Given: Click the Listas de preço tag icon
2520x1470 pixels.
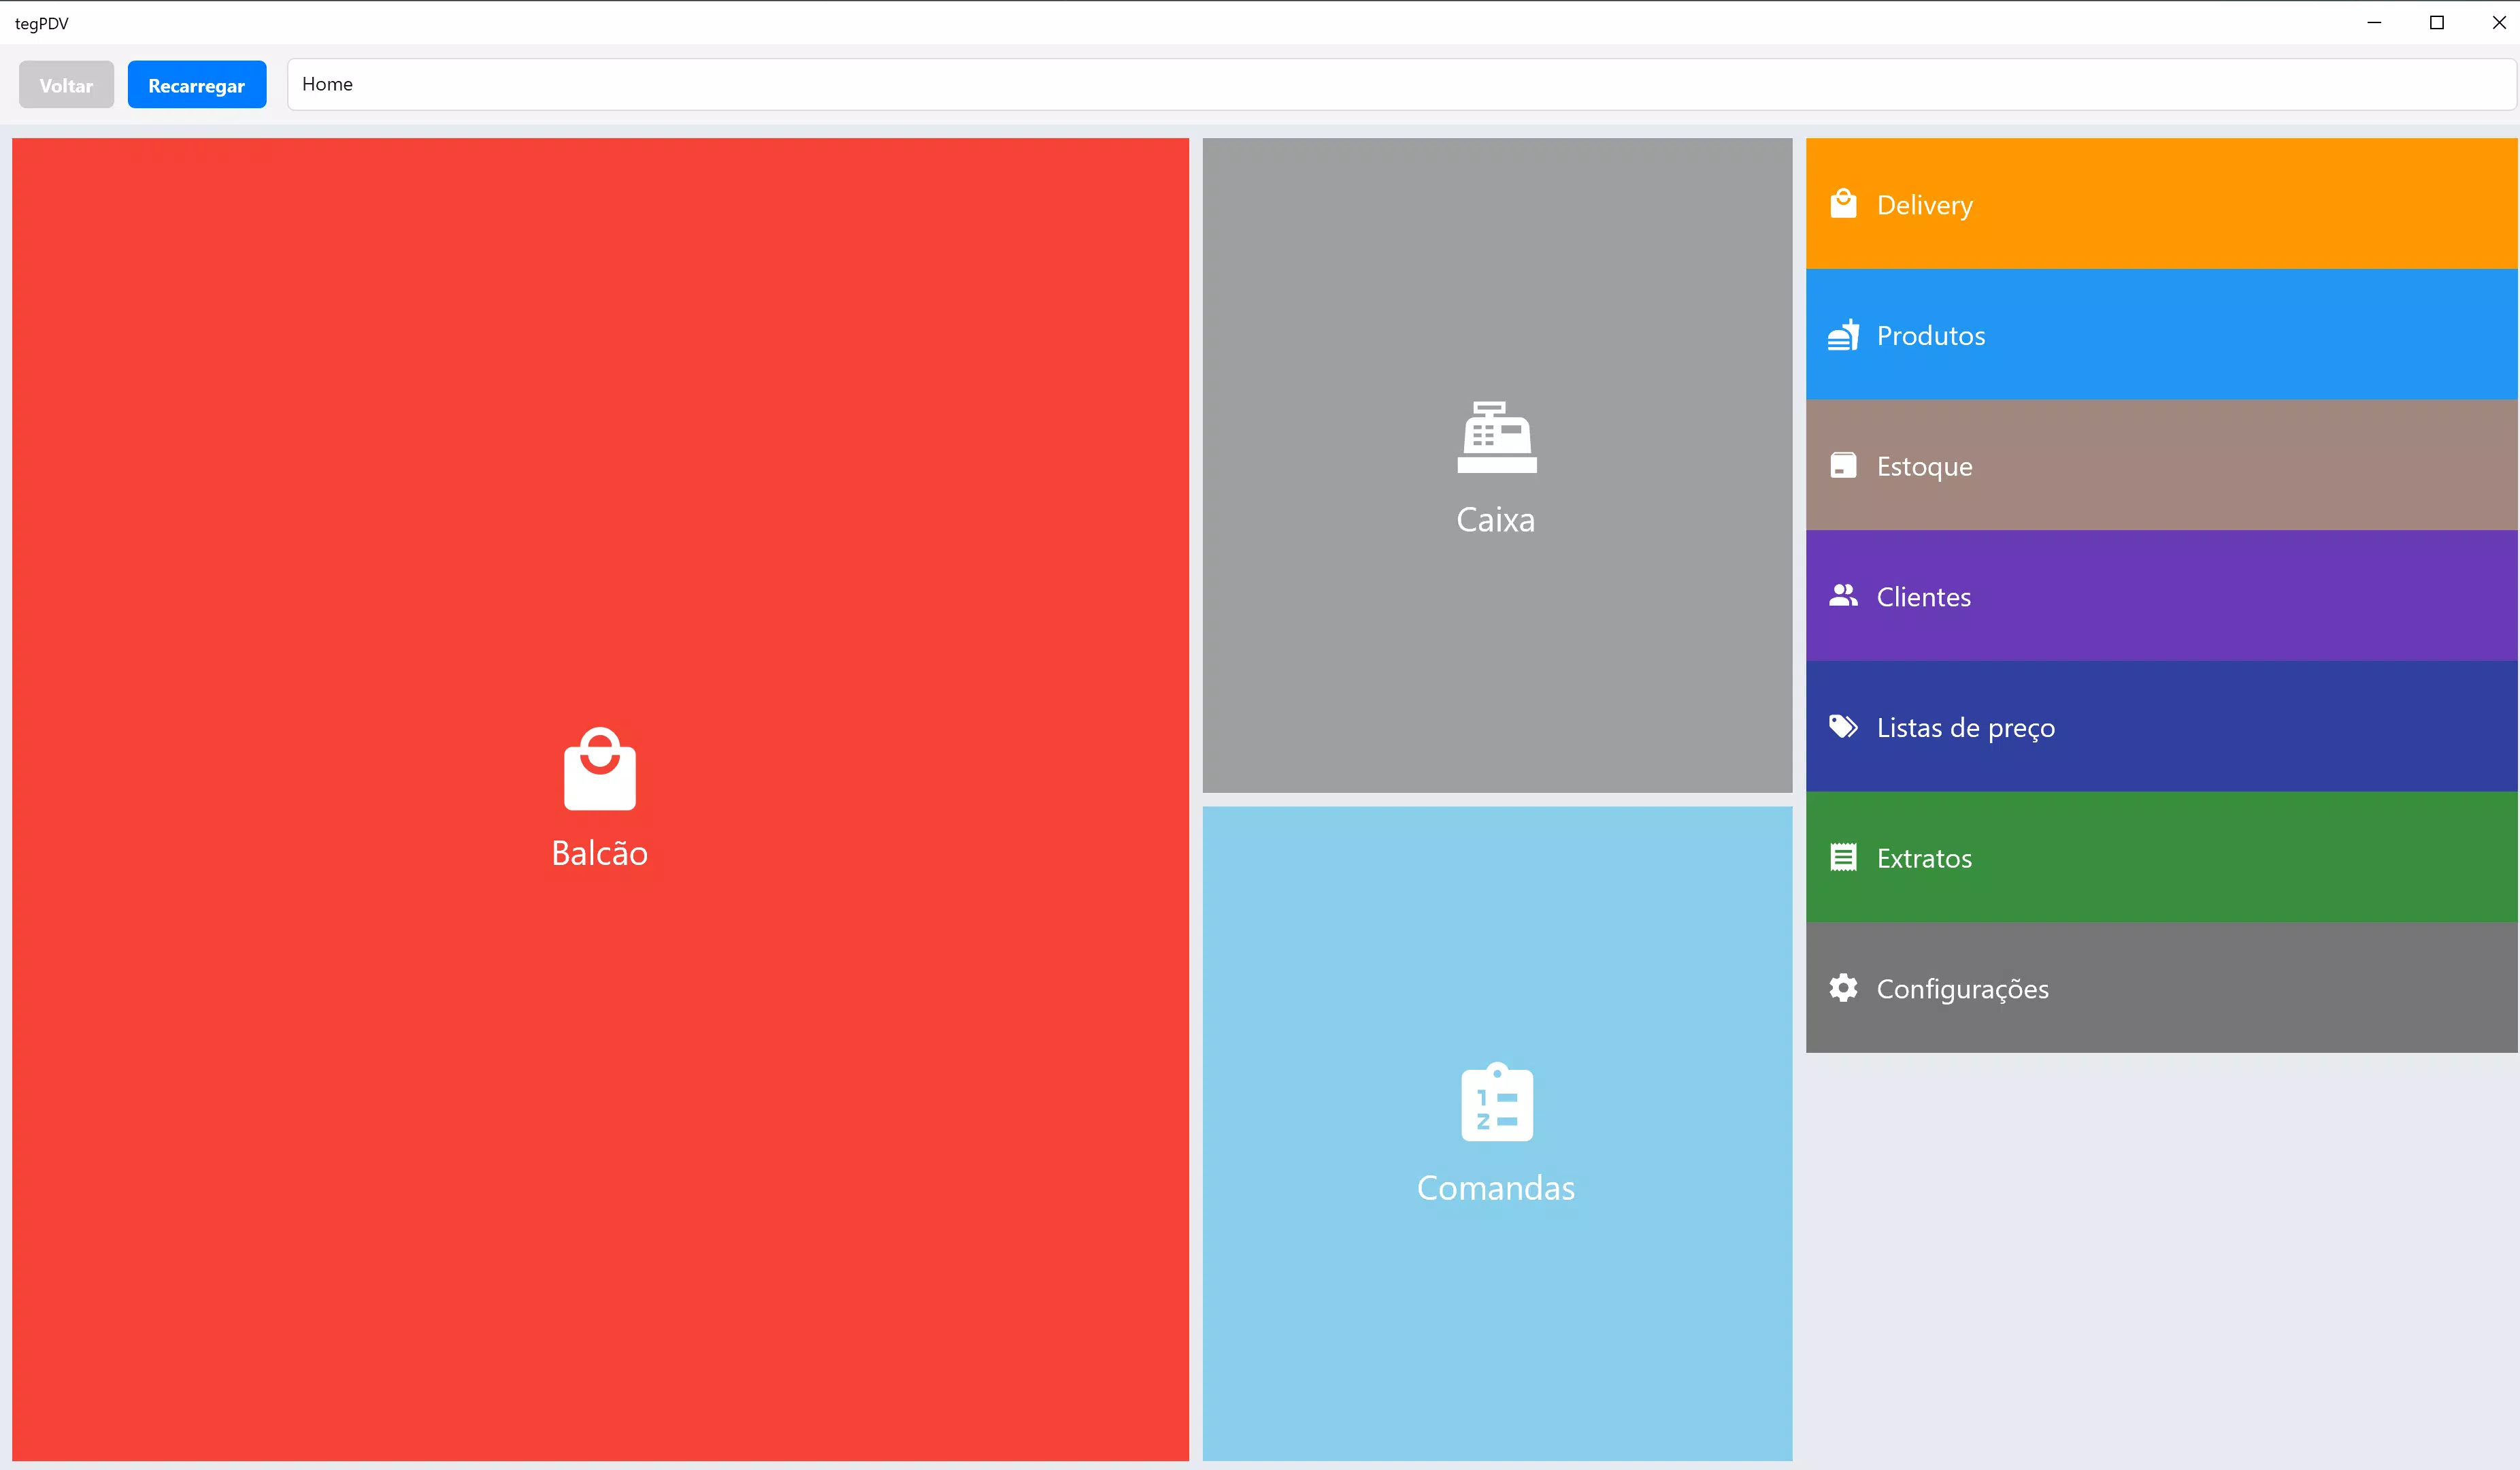Looking at the screenshot, I should tap(1843, 726).
